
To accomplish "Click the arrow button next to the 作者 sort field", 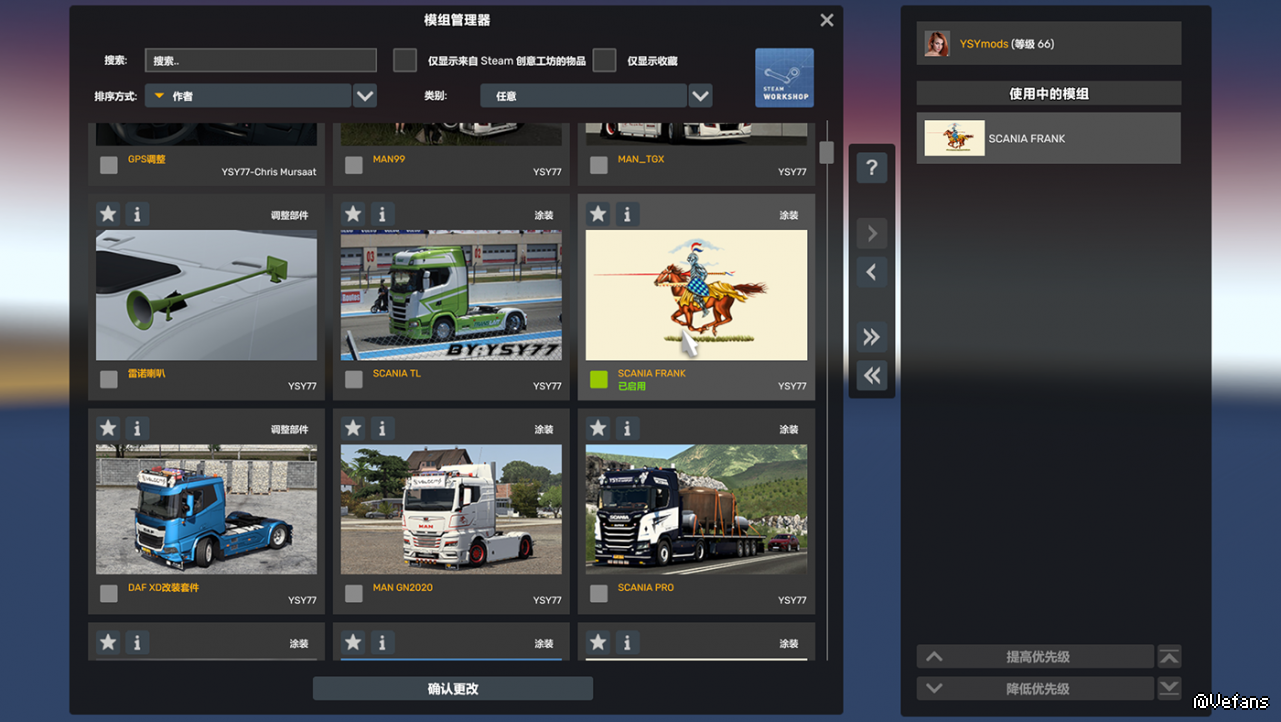I will pos(365,96).
